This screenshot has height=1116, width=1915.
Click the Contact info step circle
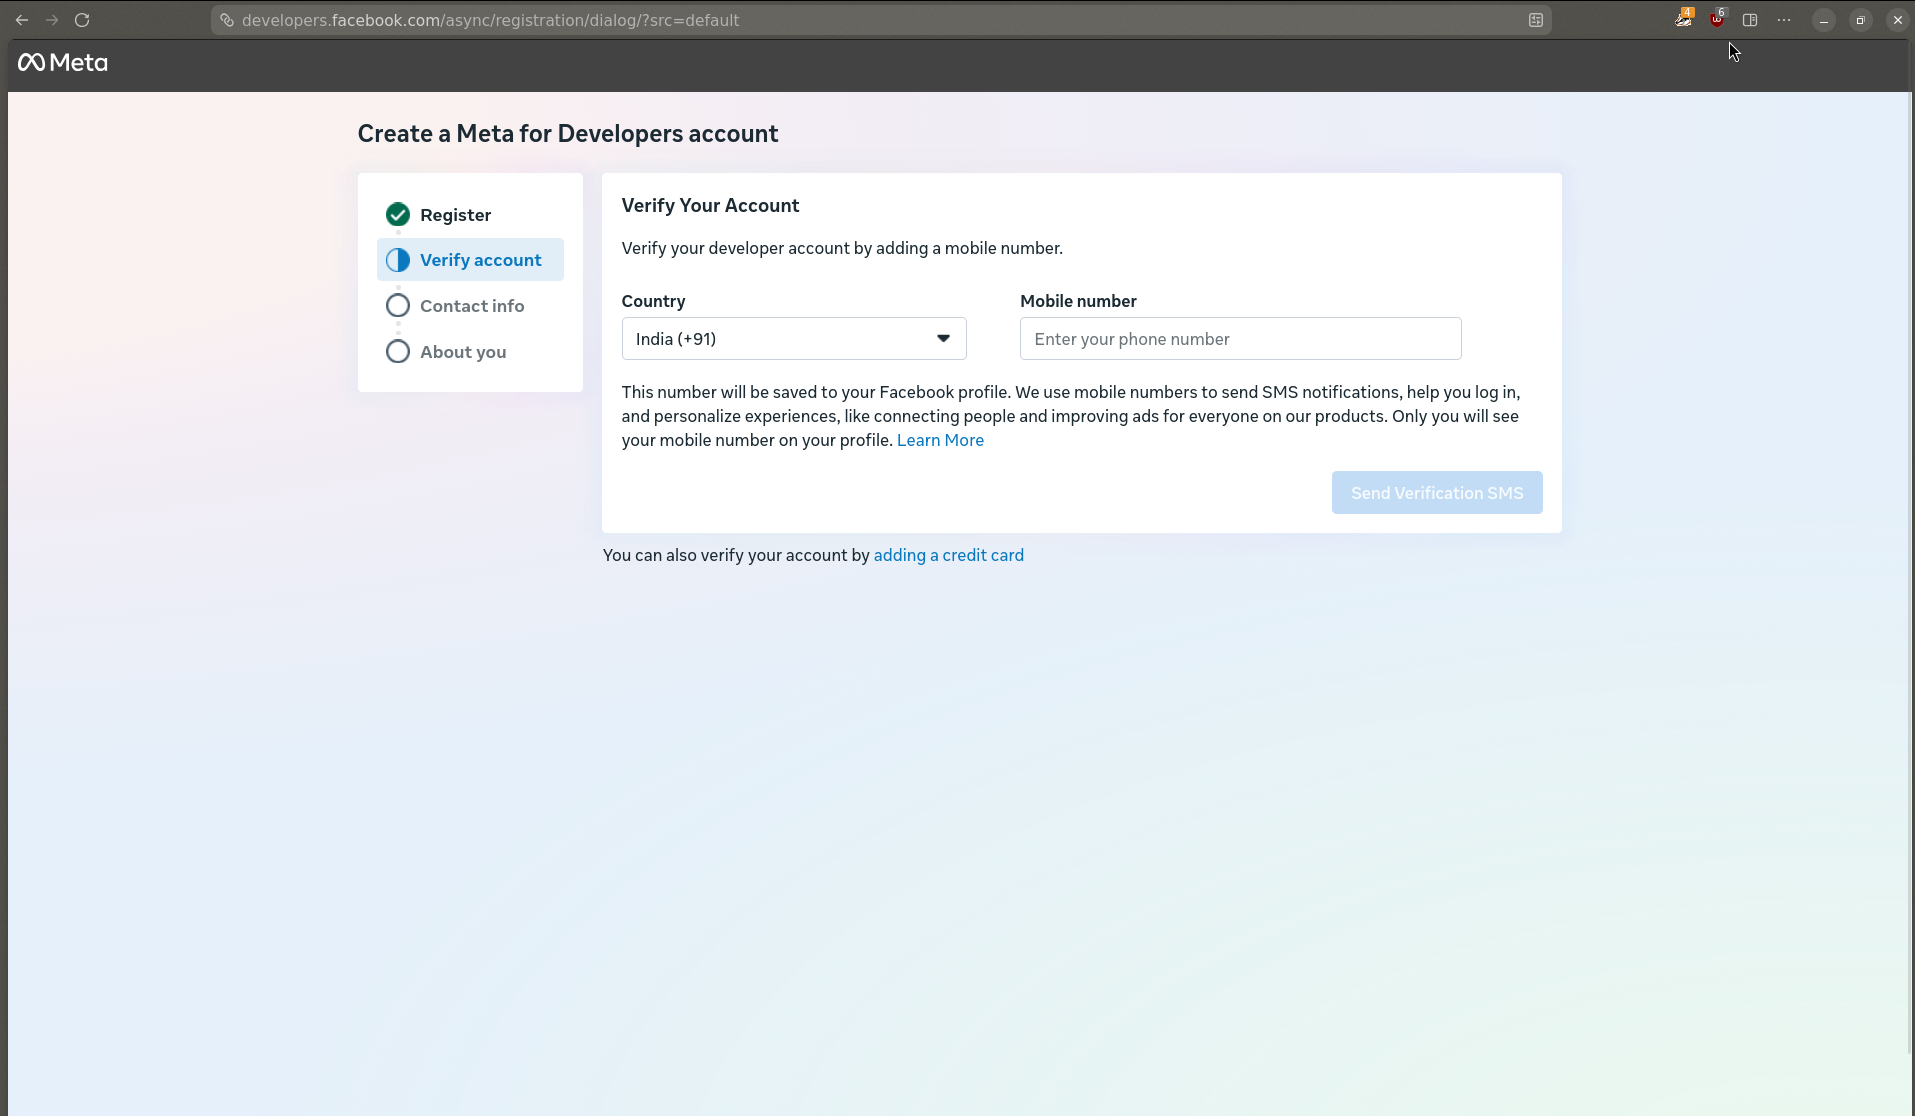pyautogui.click(x=398, y=305)
